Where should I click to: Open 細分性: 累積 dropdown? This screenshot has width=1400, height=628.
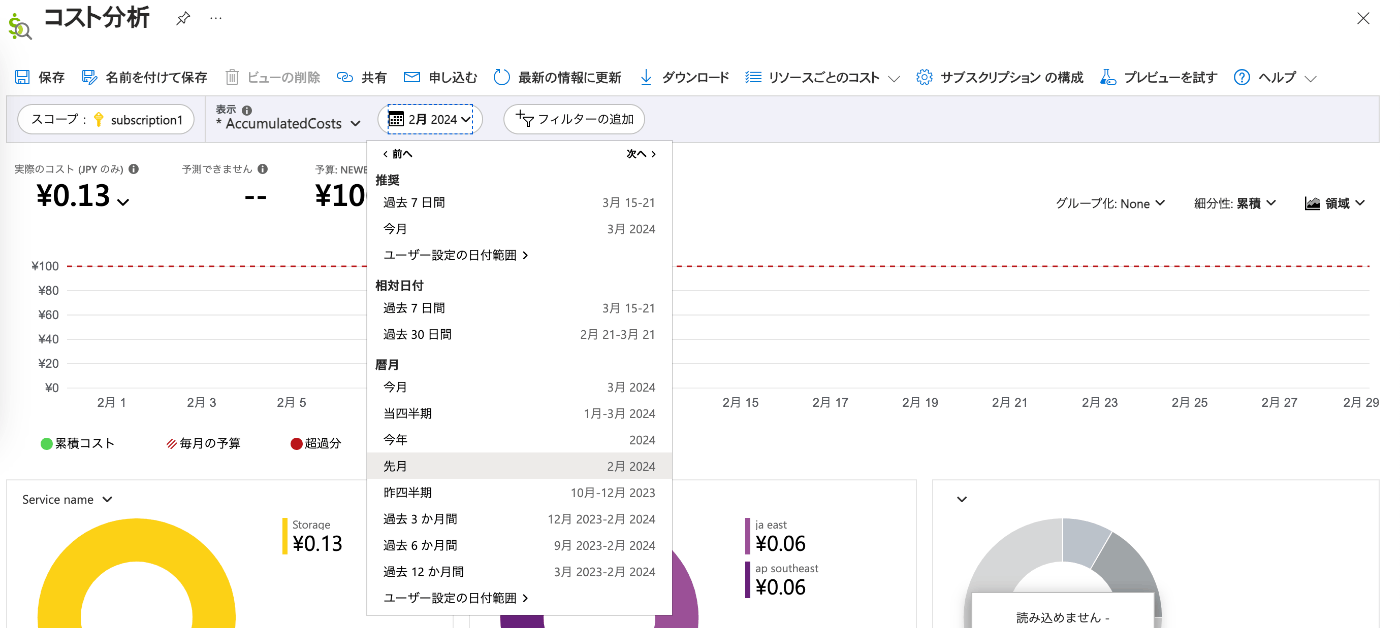[x=1235, y=203]
